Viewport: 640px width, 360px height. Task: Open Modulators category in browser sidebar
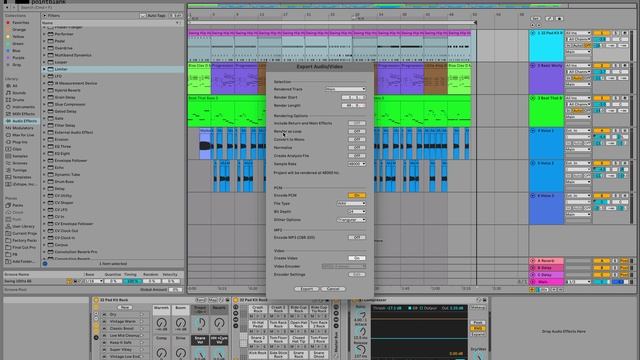[x=23, y=128]
